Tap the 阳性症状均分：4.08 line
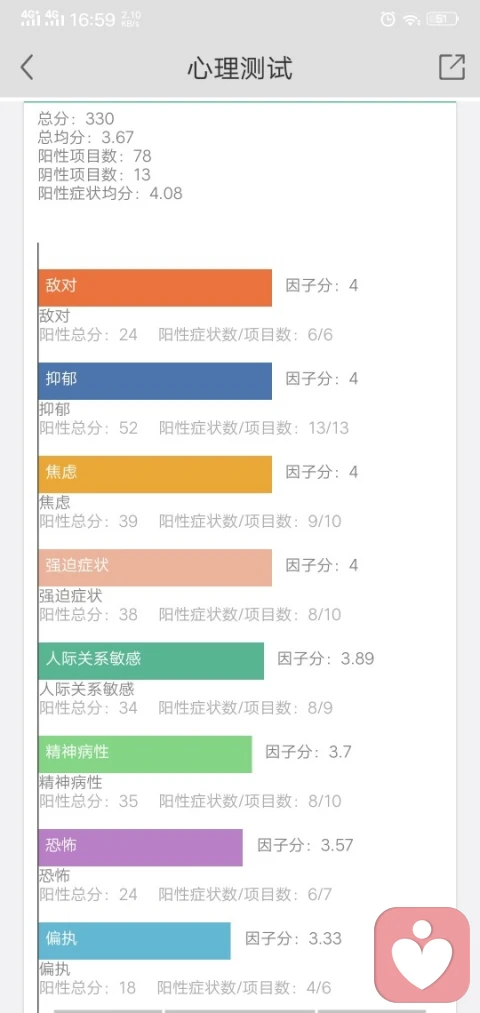 click(110, 193)
